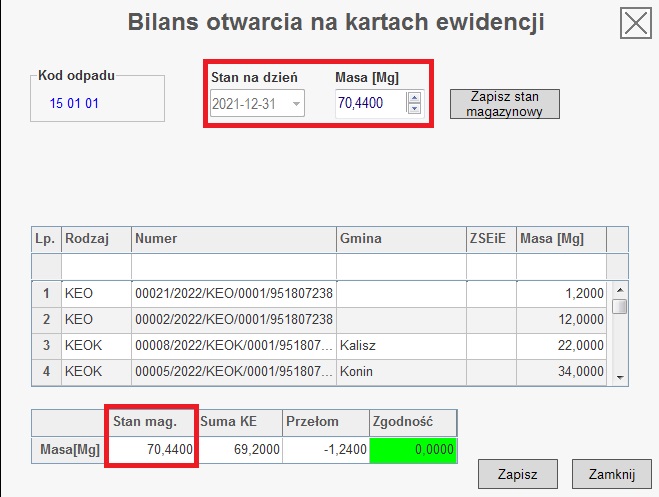The image size is (659, 497).
Task: Click the Gmina column header
Action: tap(400, 240)
